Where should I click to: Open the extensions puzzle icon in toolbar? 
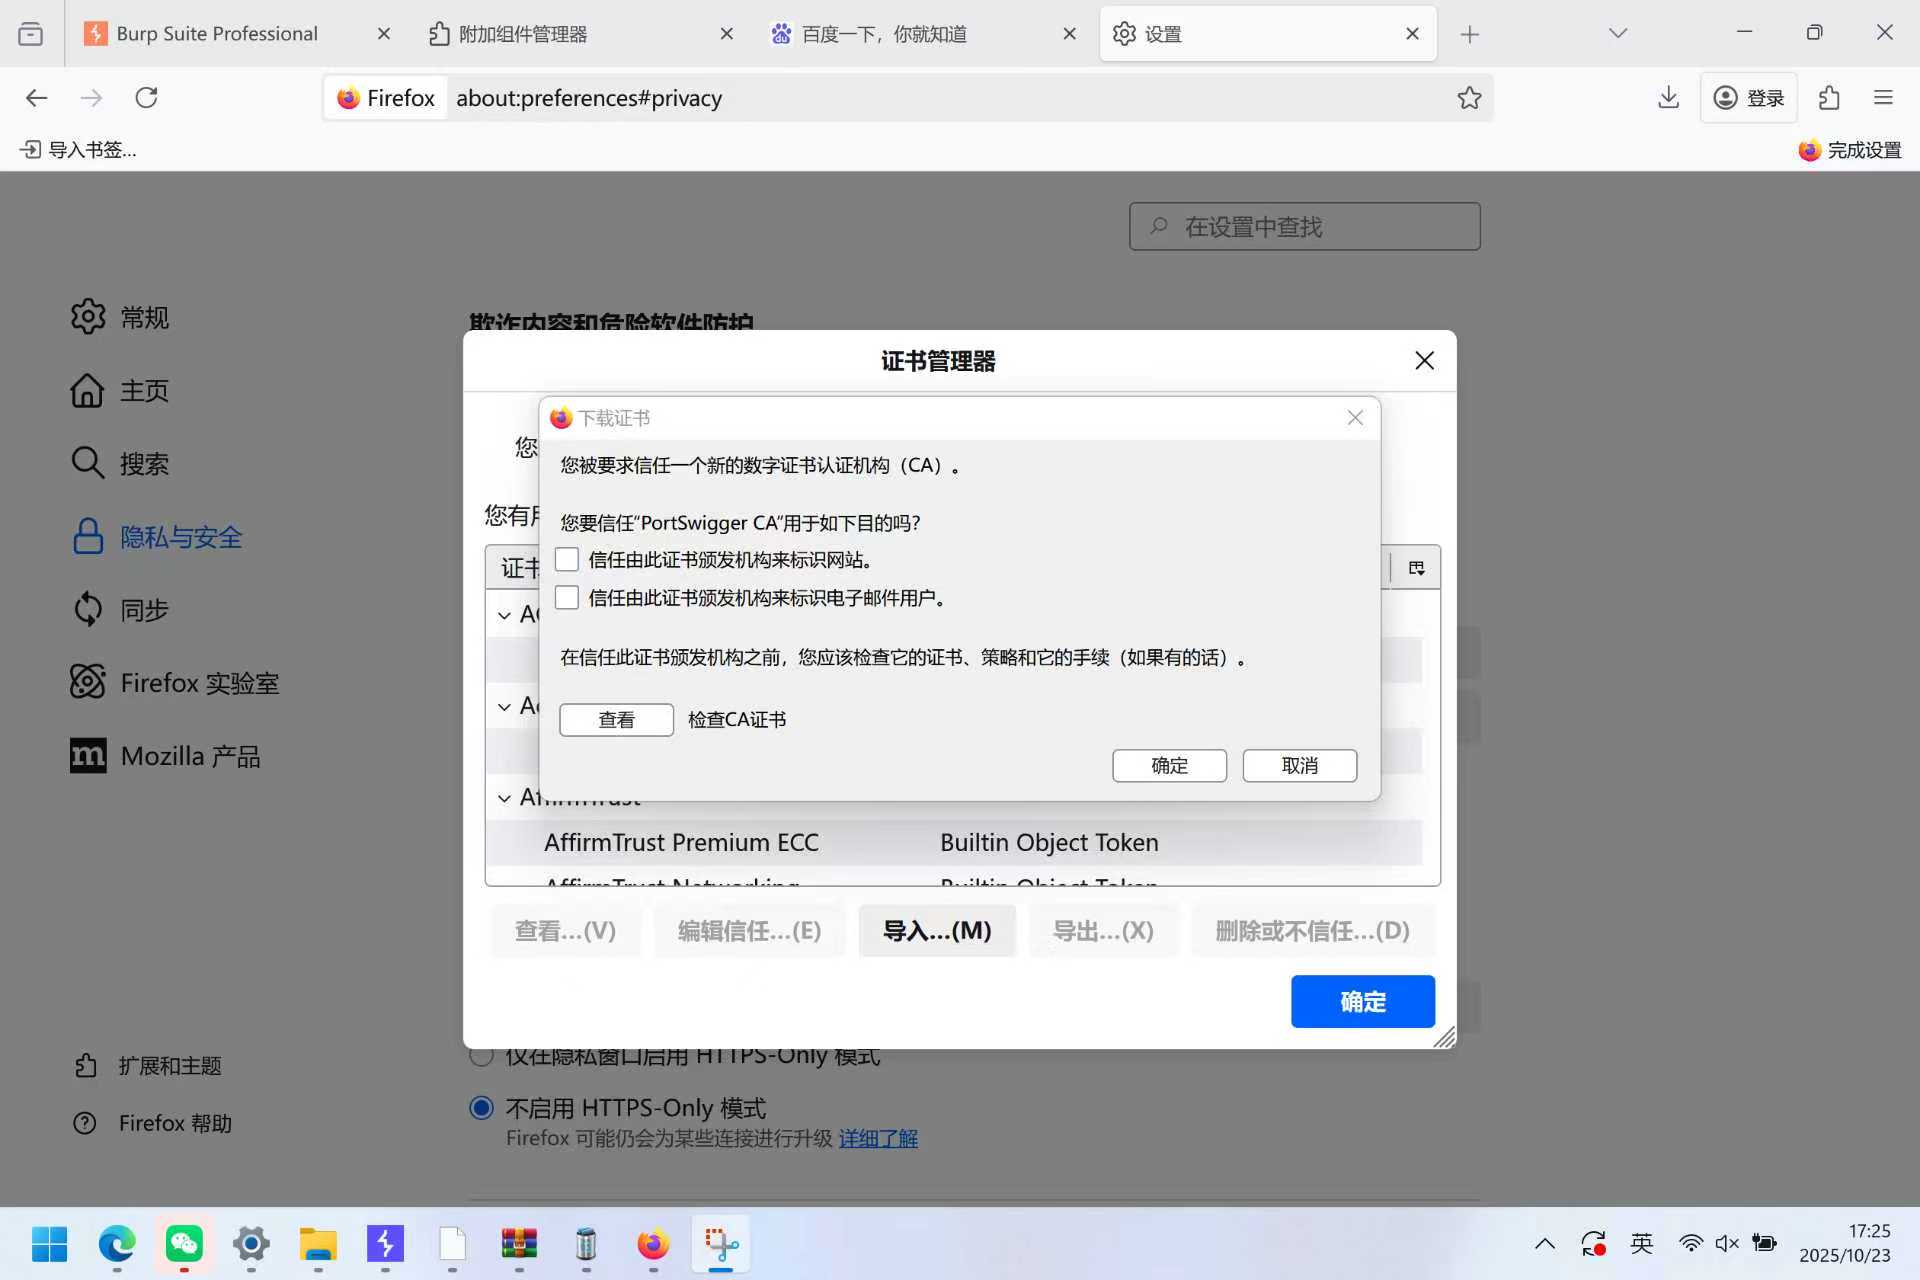click(x=1829, y=97)
